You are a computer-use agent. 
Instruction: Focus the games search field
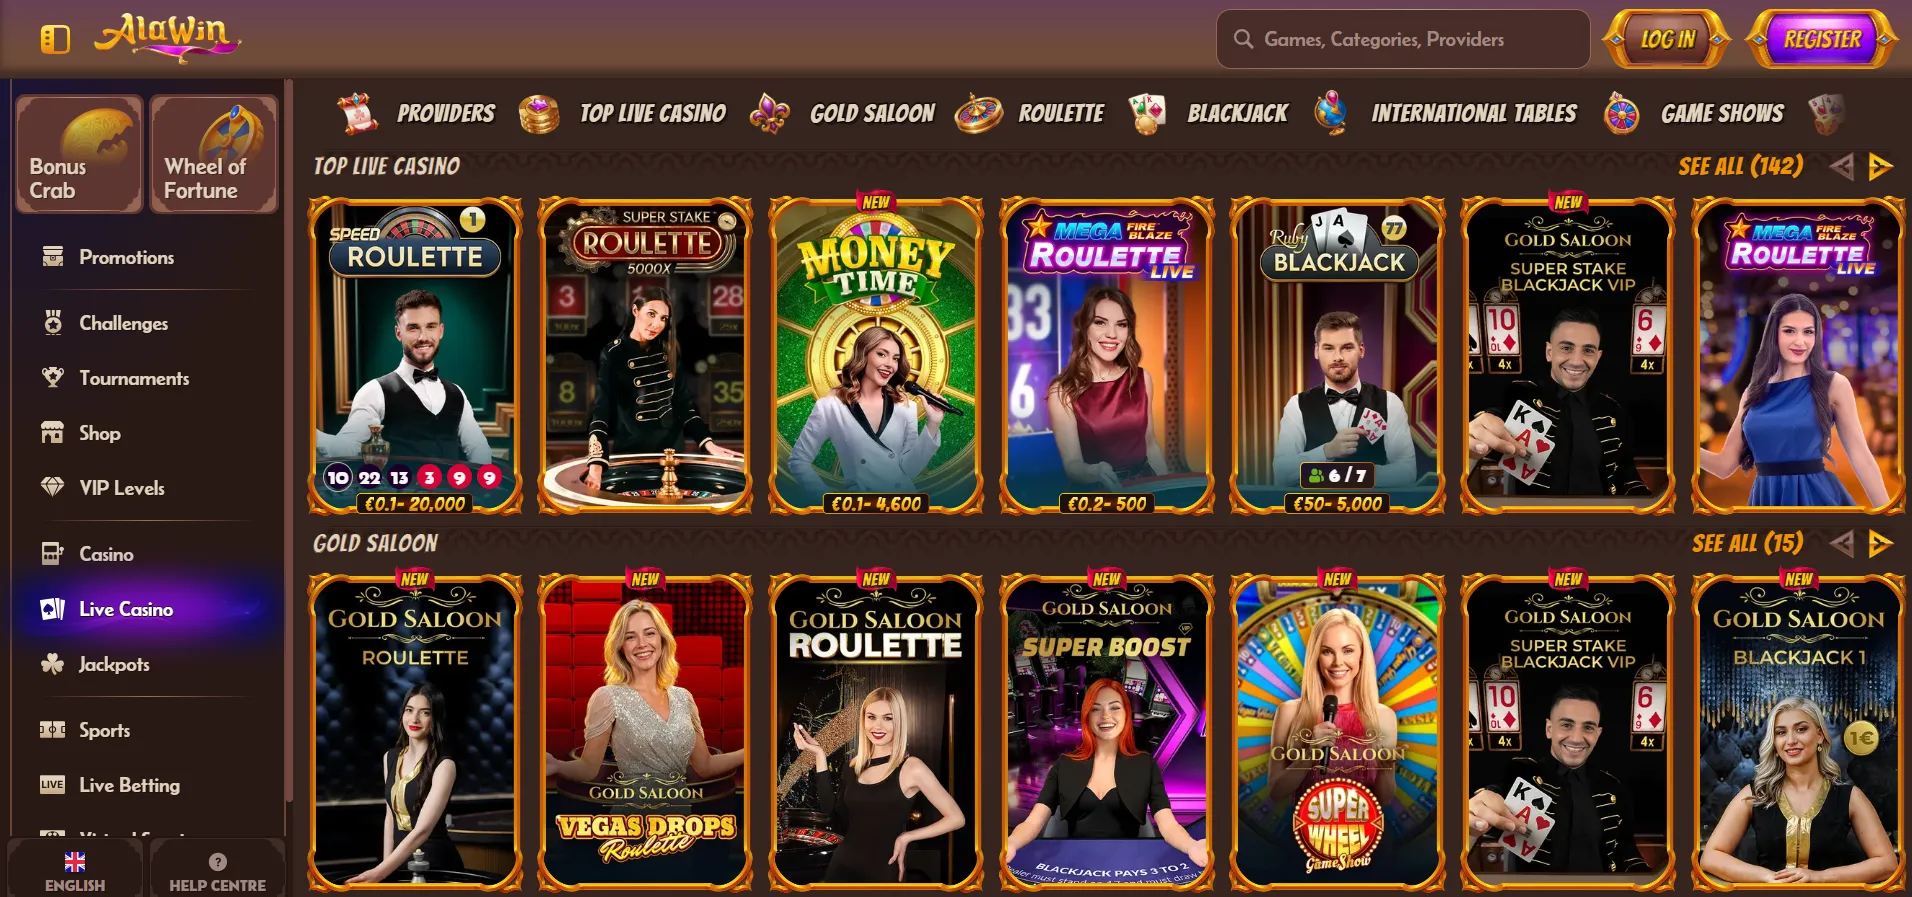1403,39
